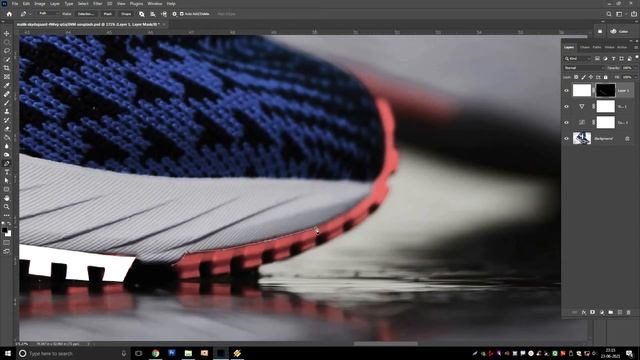
Task: Select the Dodge tool
Action: pyautogui.click(x=7, y=155)
